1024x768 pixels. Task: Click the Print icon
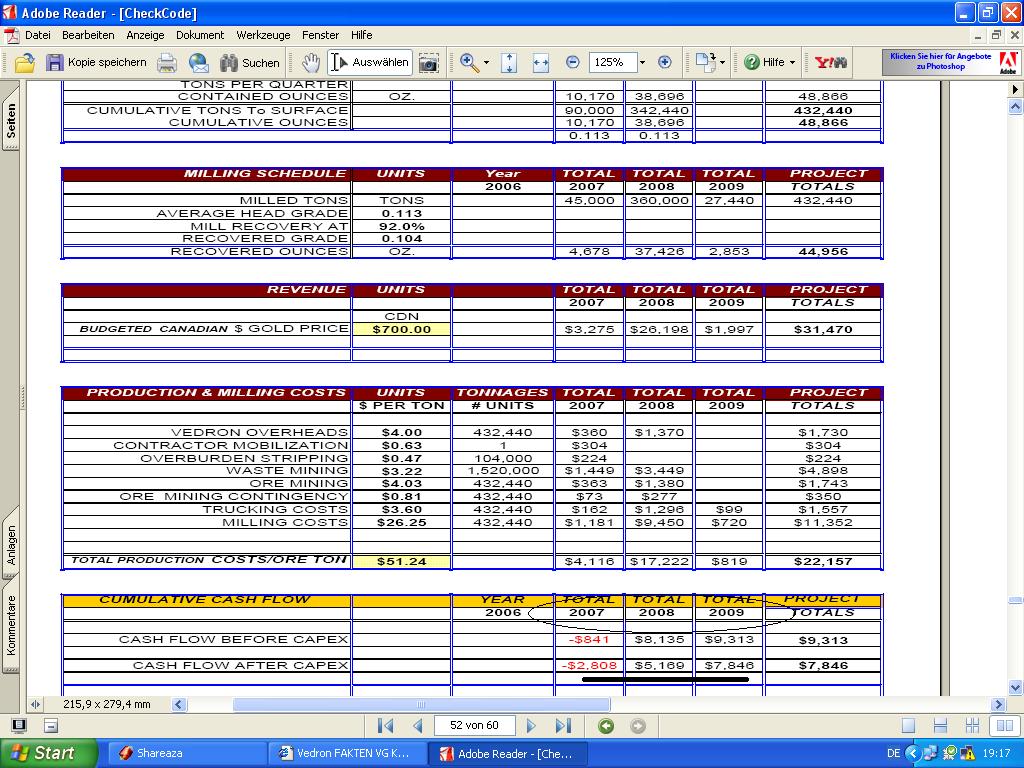tap(168, 62)
